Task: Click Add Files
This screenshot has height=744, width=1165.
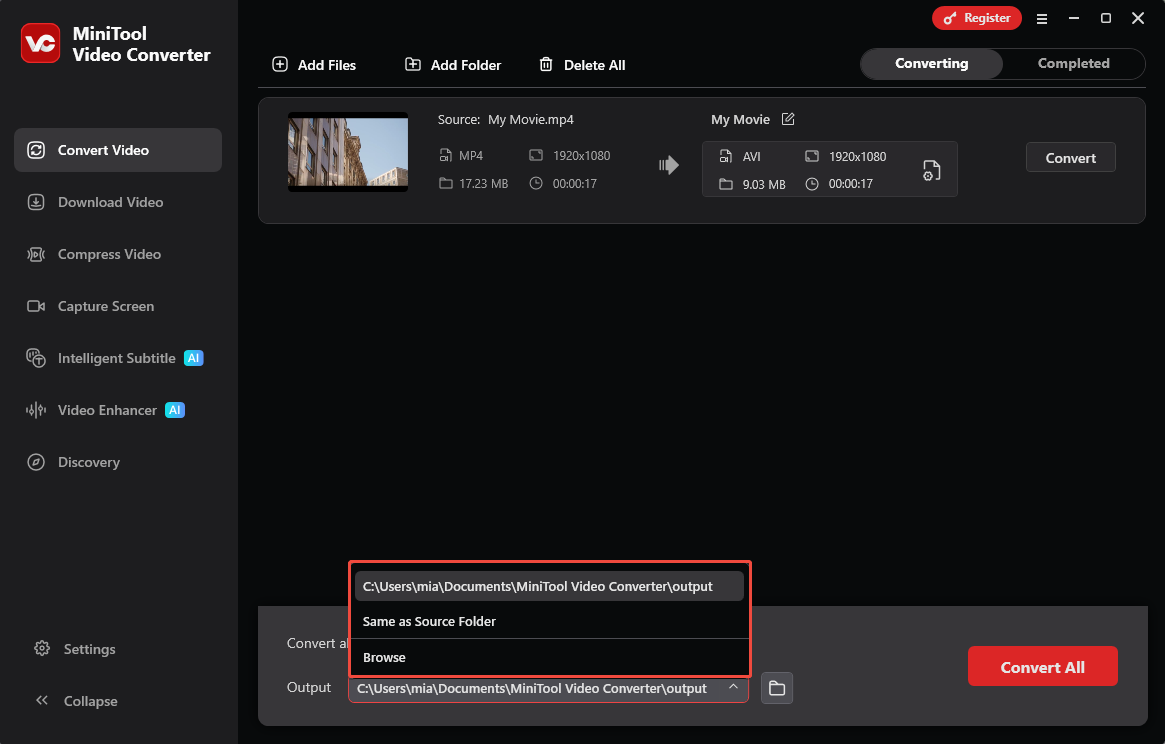Action: point(314,65)
